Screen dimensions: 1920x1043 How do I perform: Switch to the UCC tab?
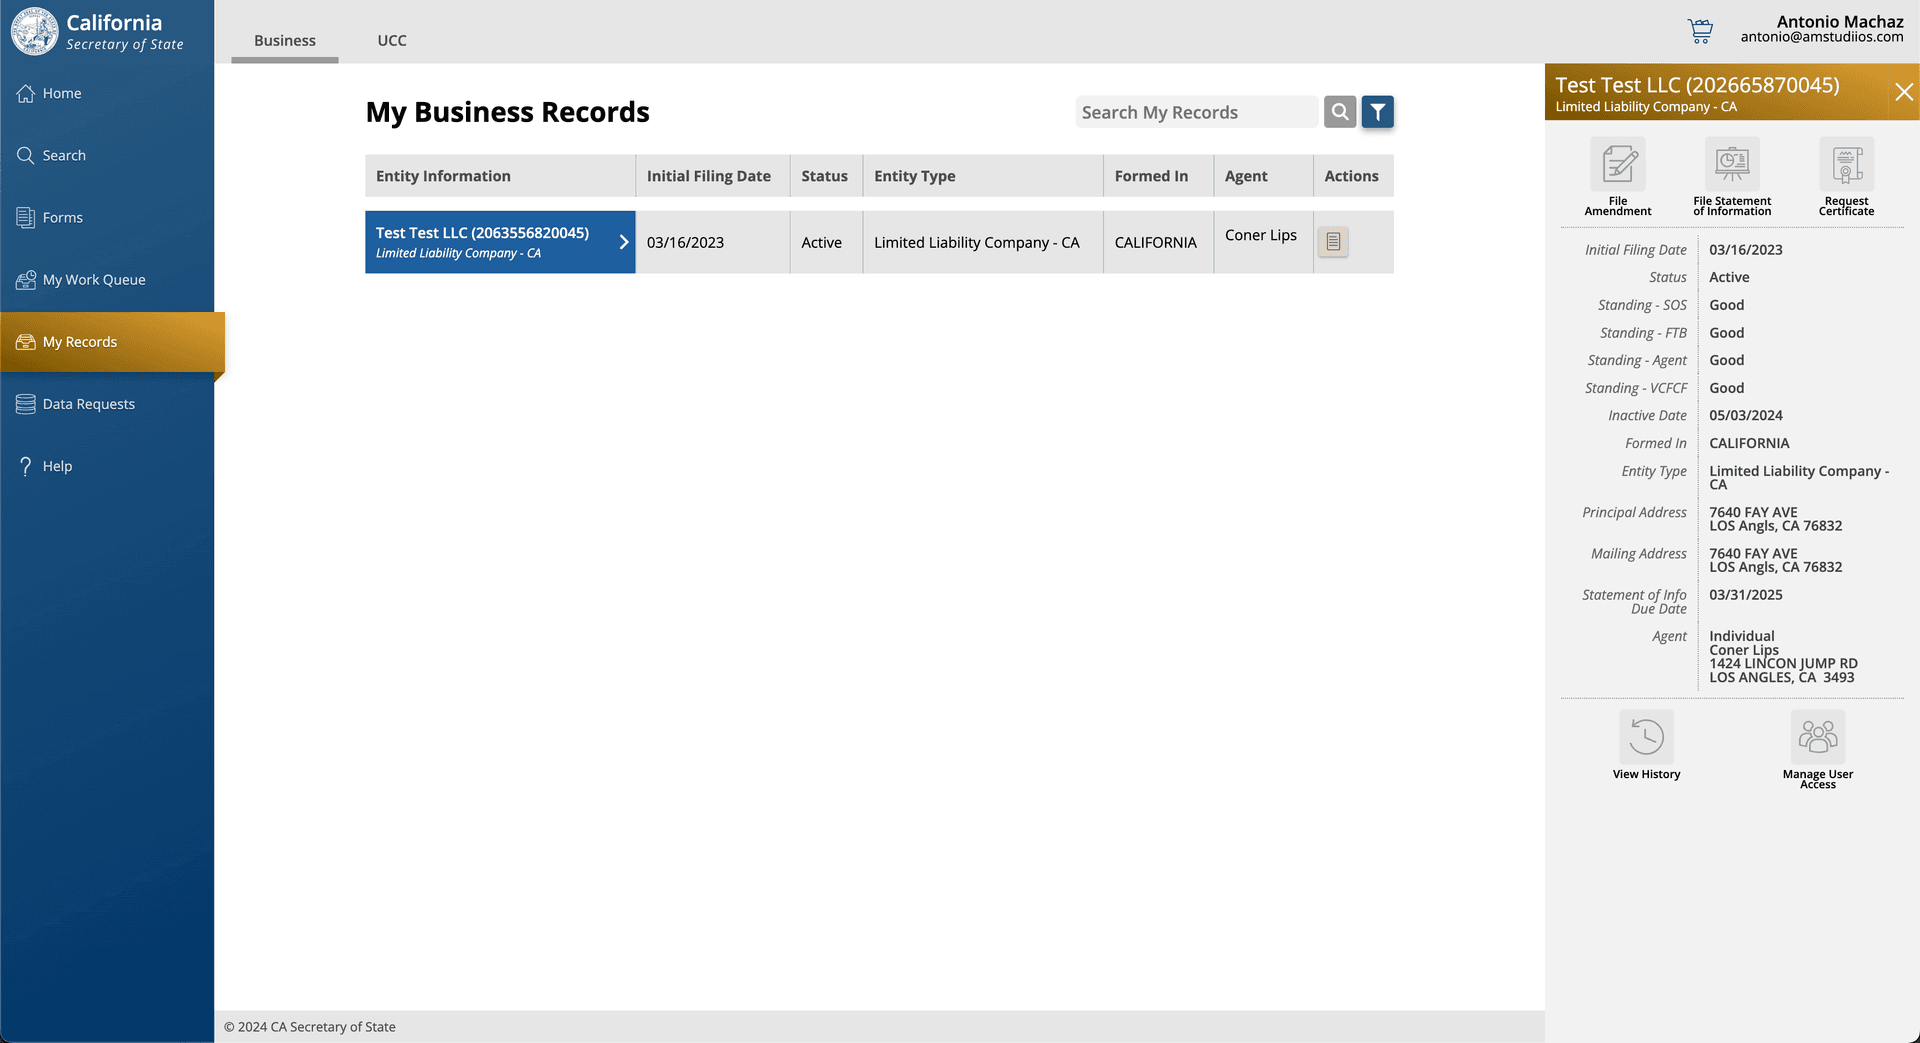pyautogui.click(x=392, y=41)
